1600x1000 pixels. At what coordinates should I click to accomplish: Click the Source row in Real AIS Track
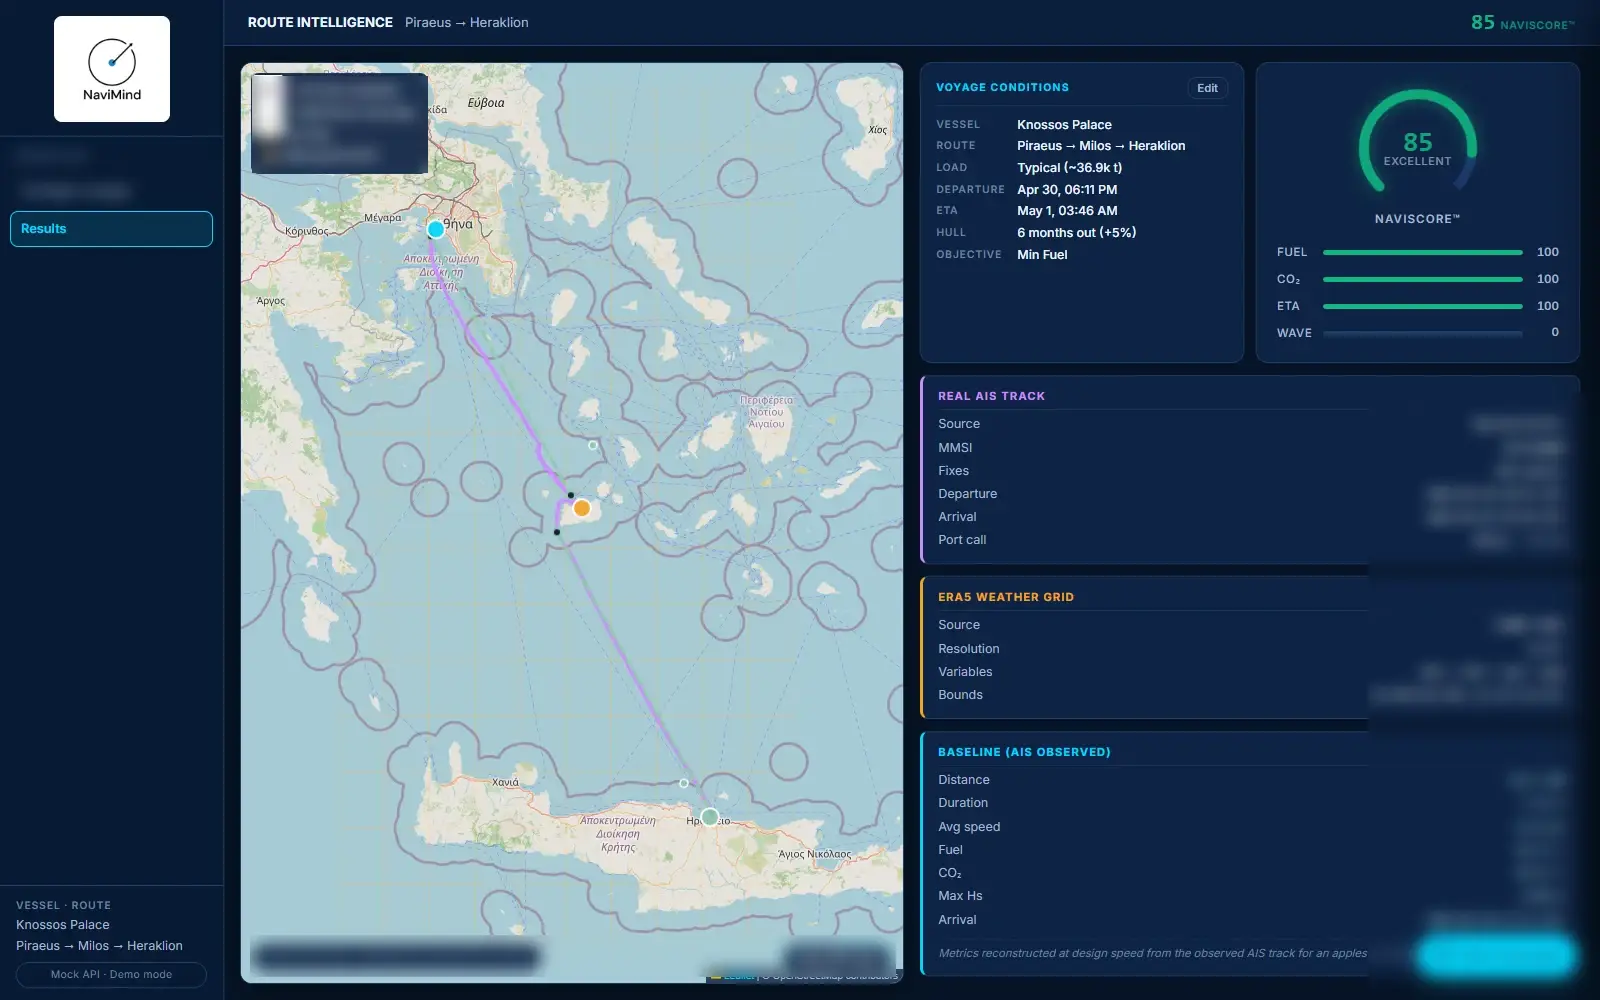[1249, 424]
